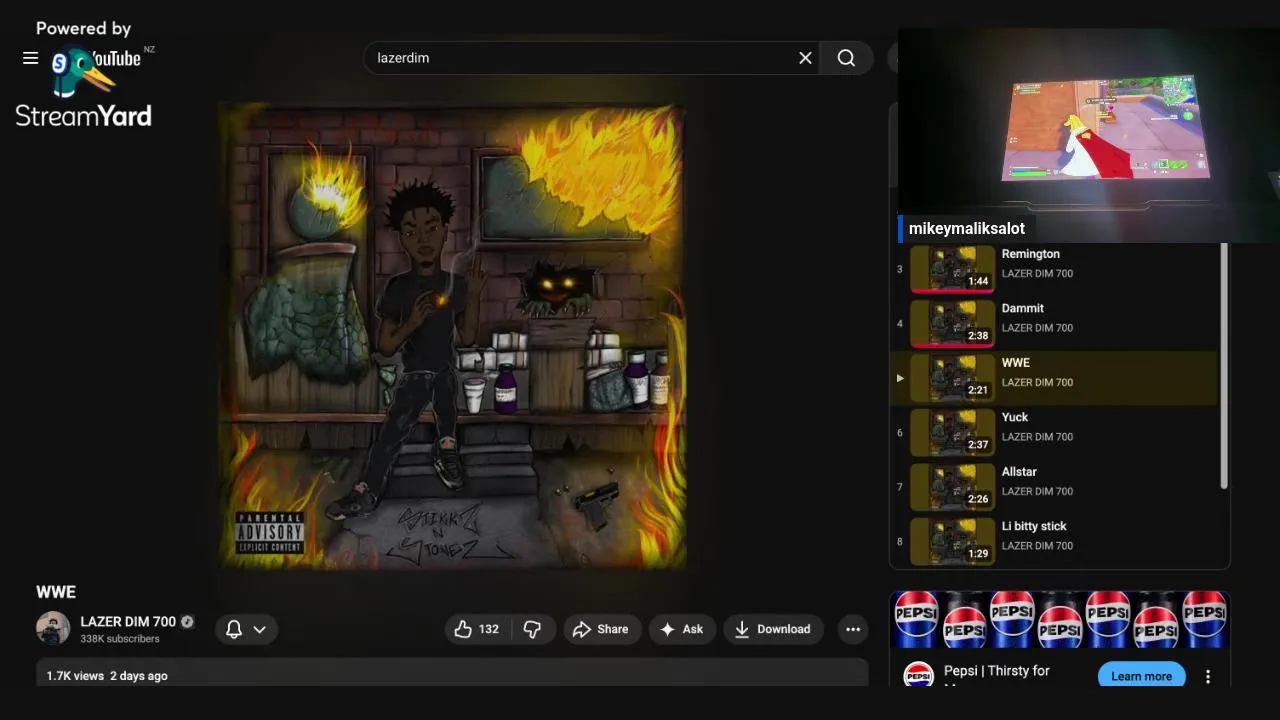
Task: Expand the video description box
Action: (x=452, y=673)
